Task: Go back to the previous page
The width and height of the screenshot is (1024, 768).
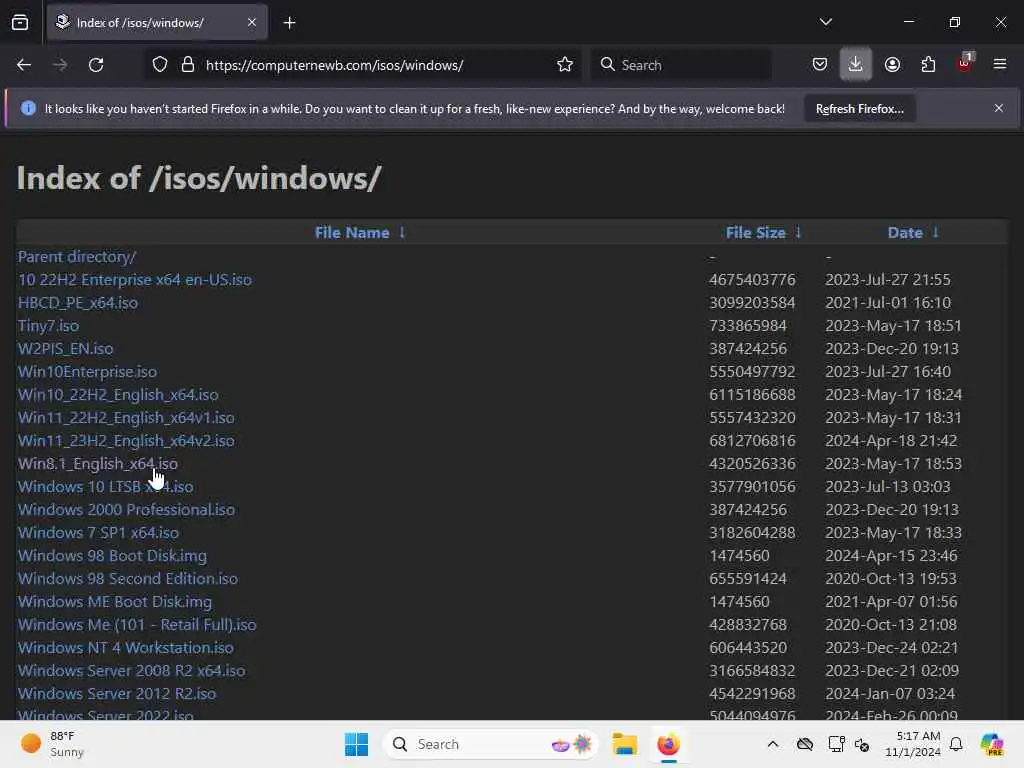Action: [24, 65]
